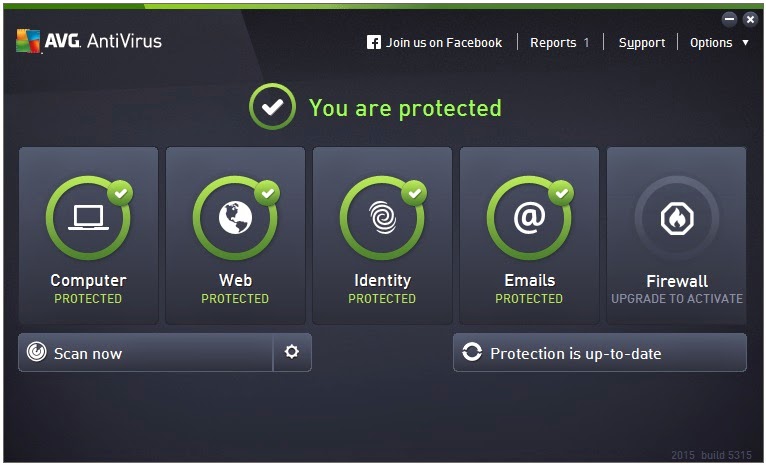Open the Options menu
Image resolution: width=766 pixels, height=465 pixels.
click(711, 43)
